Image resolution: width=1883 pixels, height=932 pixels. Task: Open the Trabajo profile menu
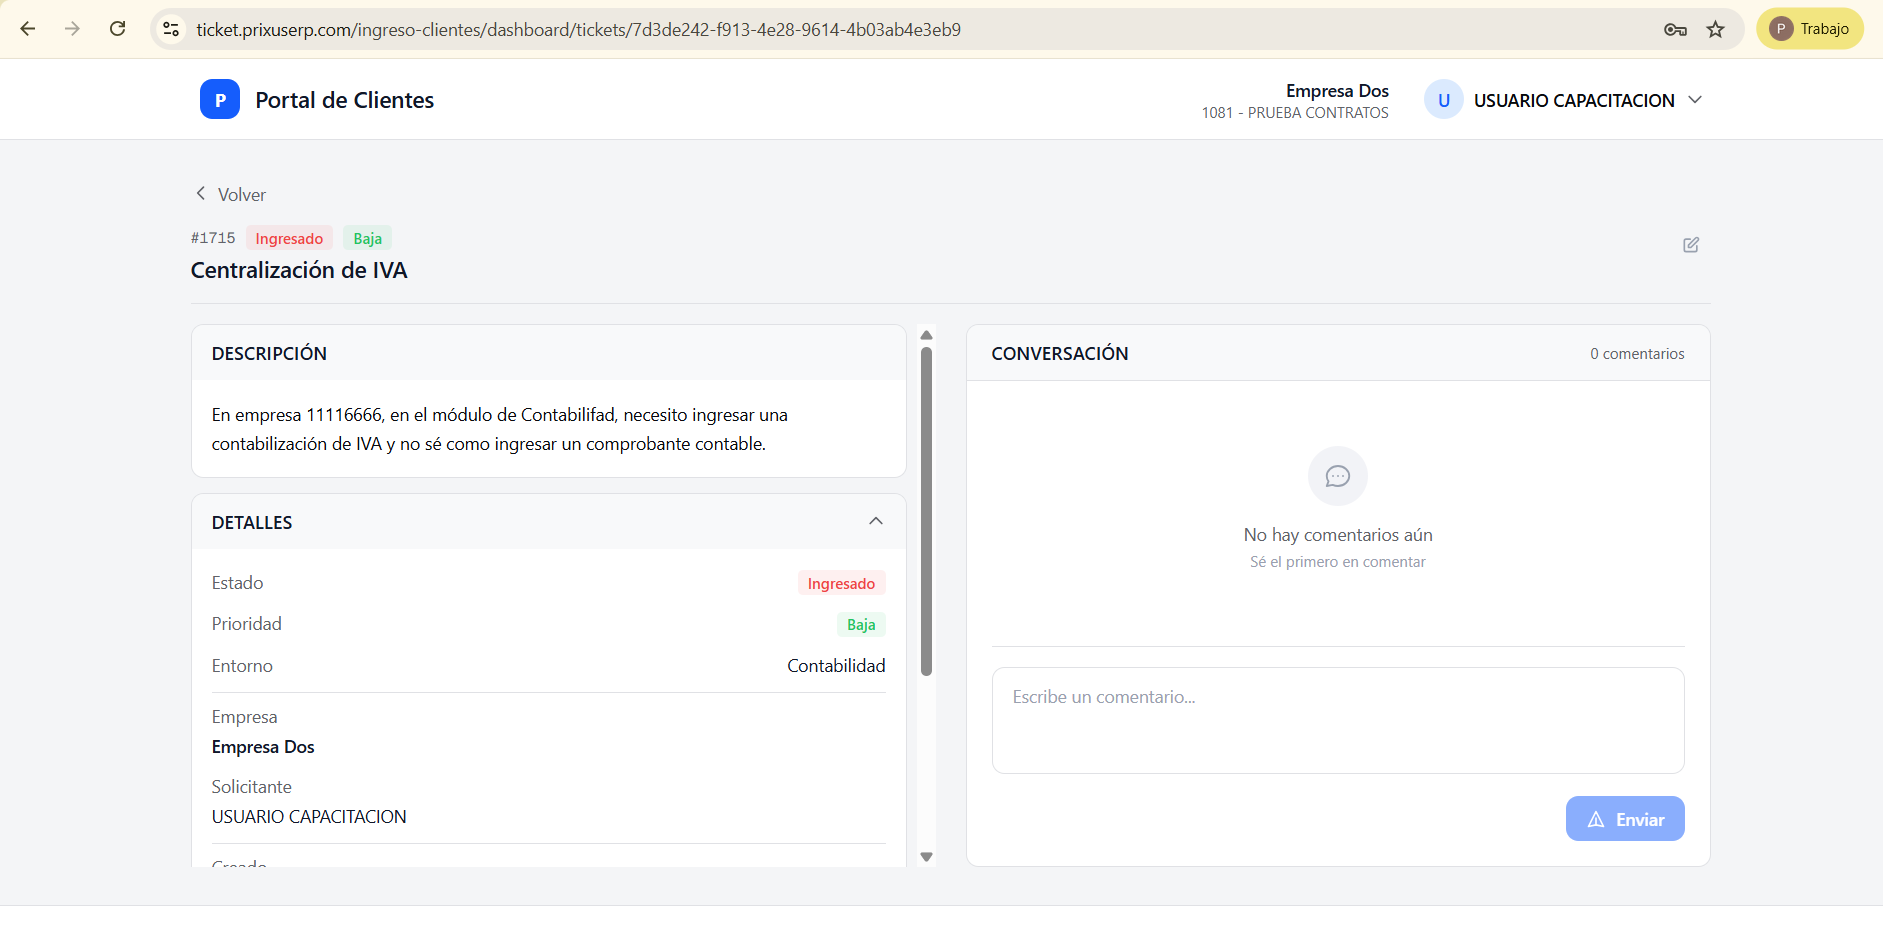[1810, 29]
